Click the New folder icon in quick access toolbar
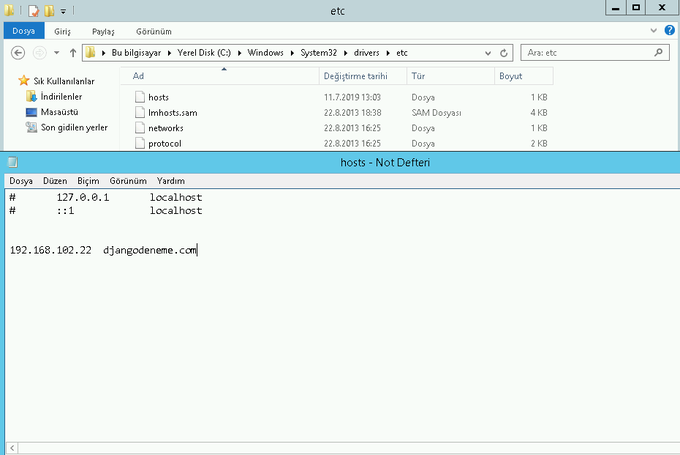The width and height of the screenshot is (680, 455). pos(49,10)
